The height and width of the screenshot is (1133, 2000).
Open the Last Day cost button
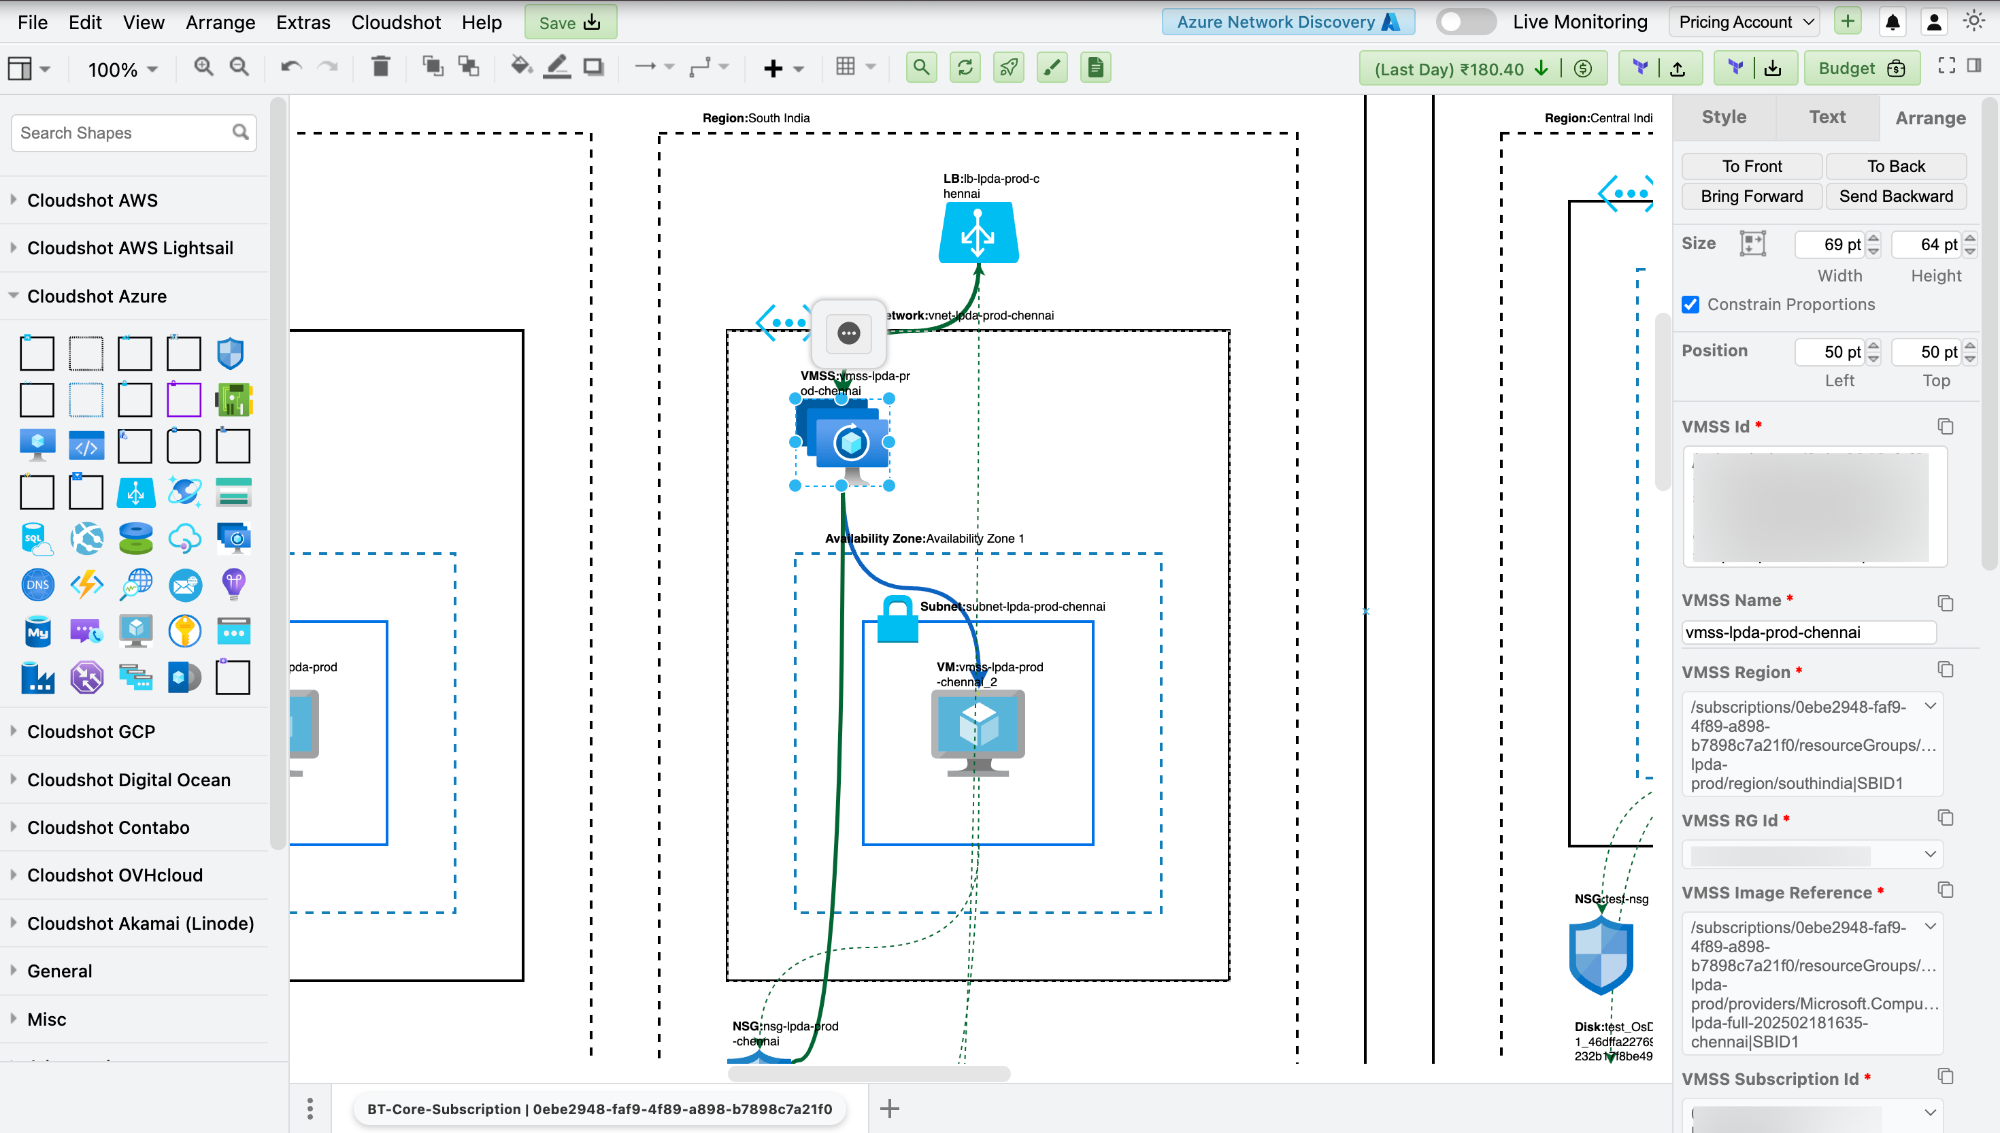[1482, 68]
